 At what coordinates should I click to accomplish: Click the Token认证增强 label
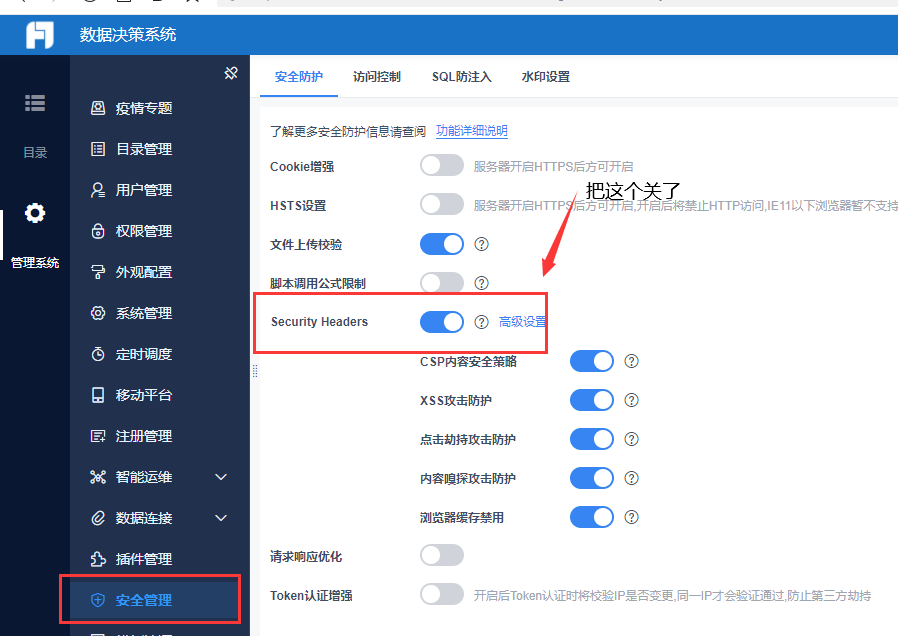[311, 596]
